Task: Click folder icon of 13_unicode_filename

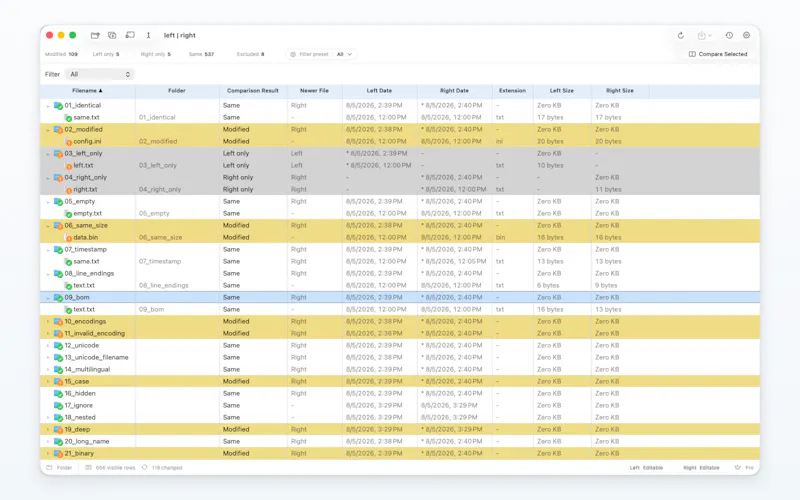Action: 58,358
